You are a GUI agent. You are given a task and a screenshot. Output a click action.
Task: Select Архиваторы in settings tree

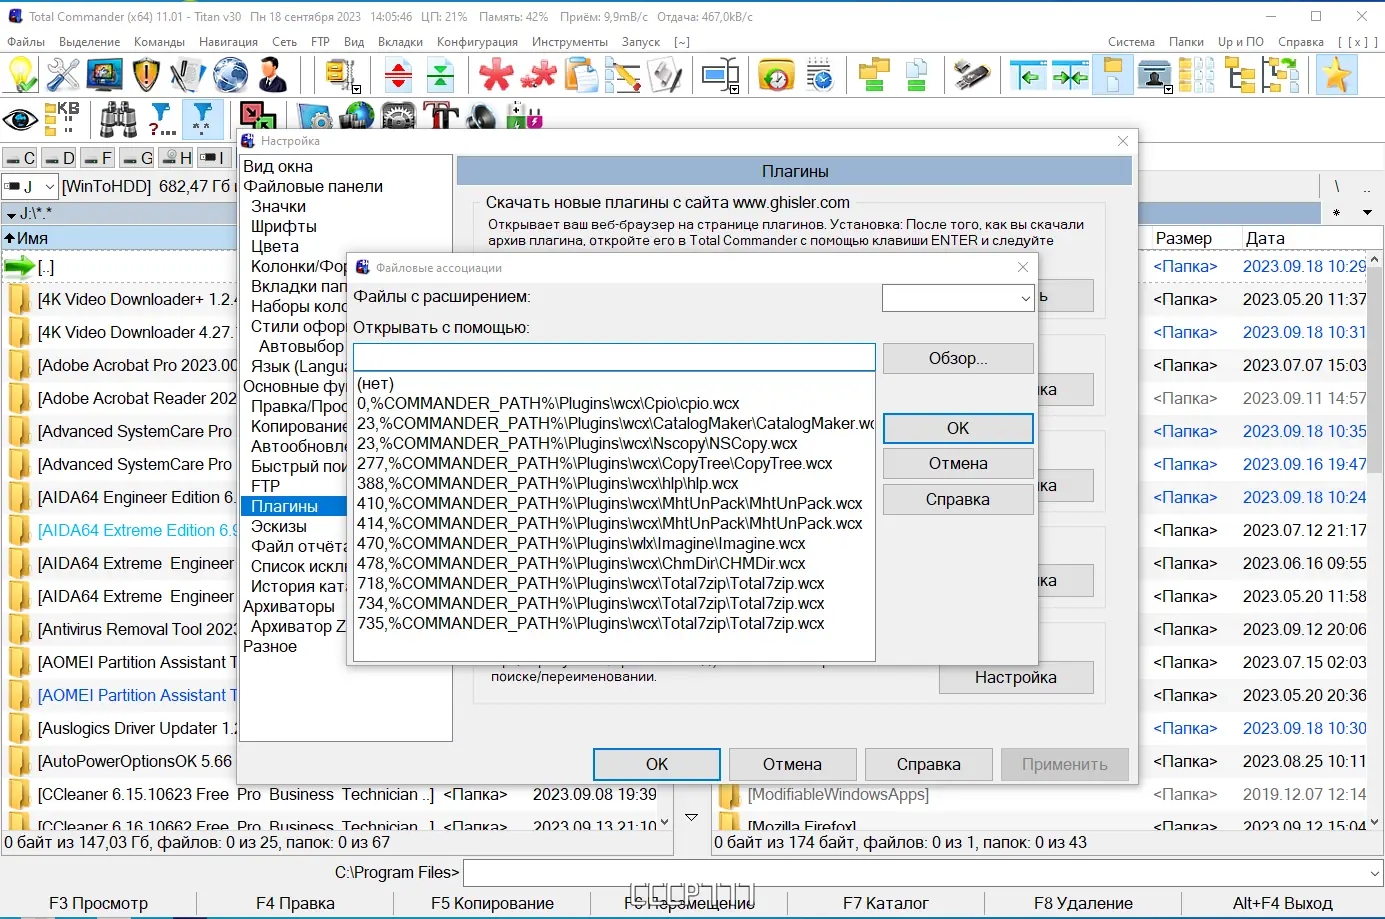tap(289, 607)
